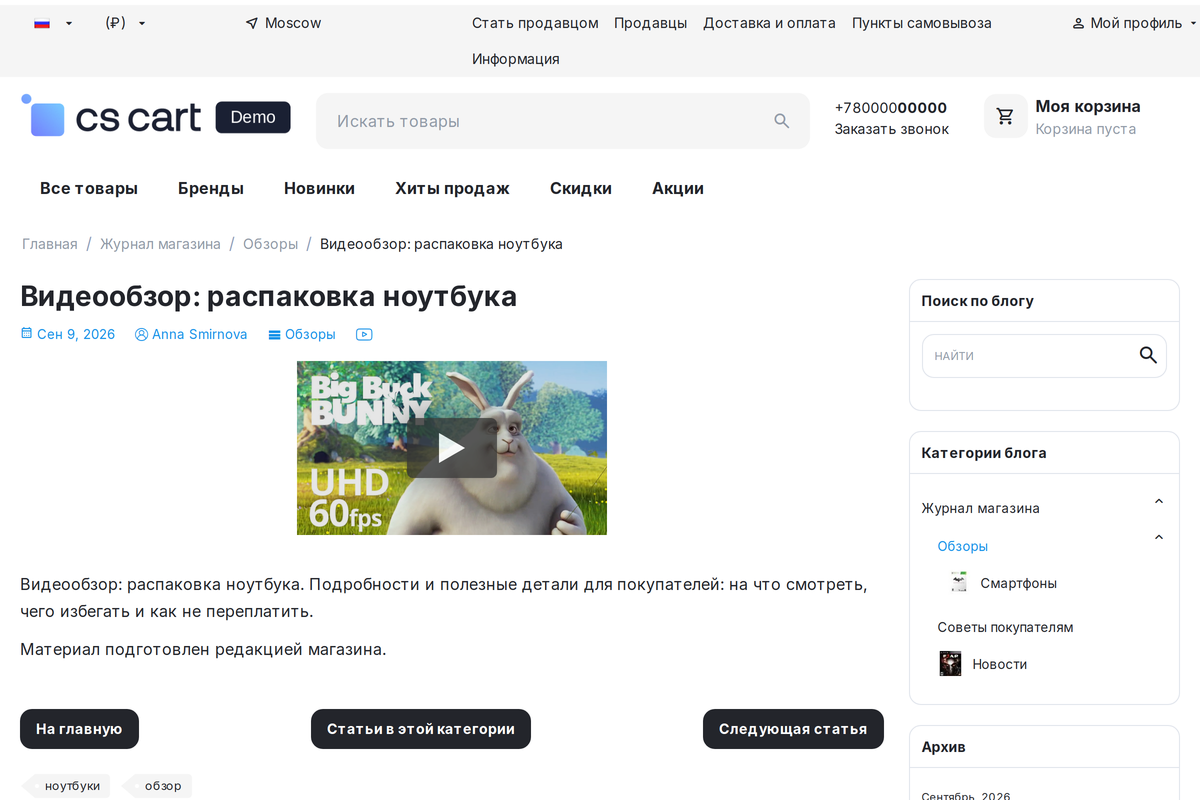Click the Категории блога panel heading
1200x800 pixels.
pyautogui.click(x=983, y=453)
